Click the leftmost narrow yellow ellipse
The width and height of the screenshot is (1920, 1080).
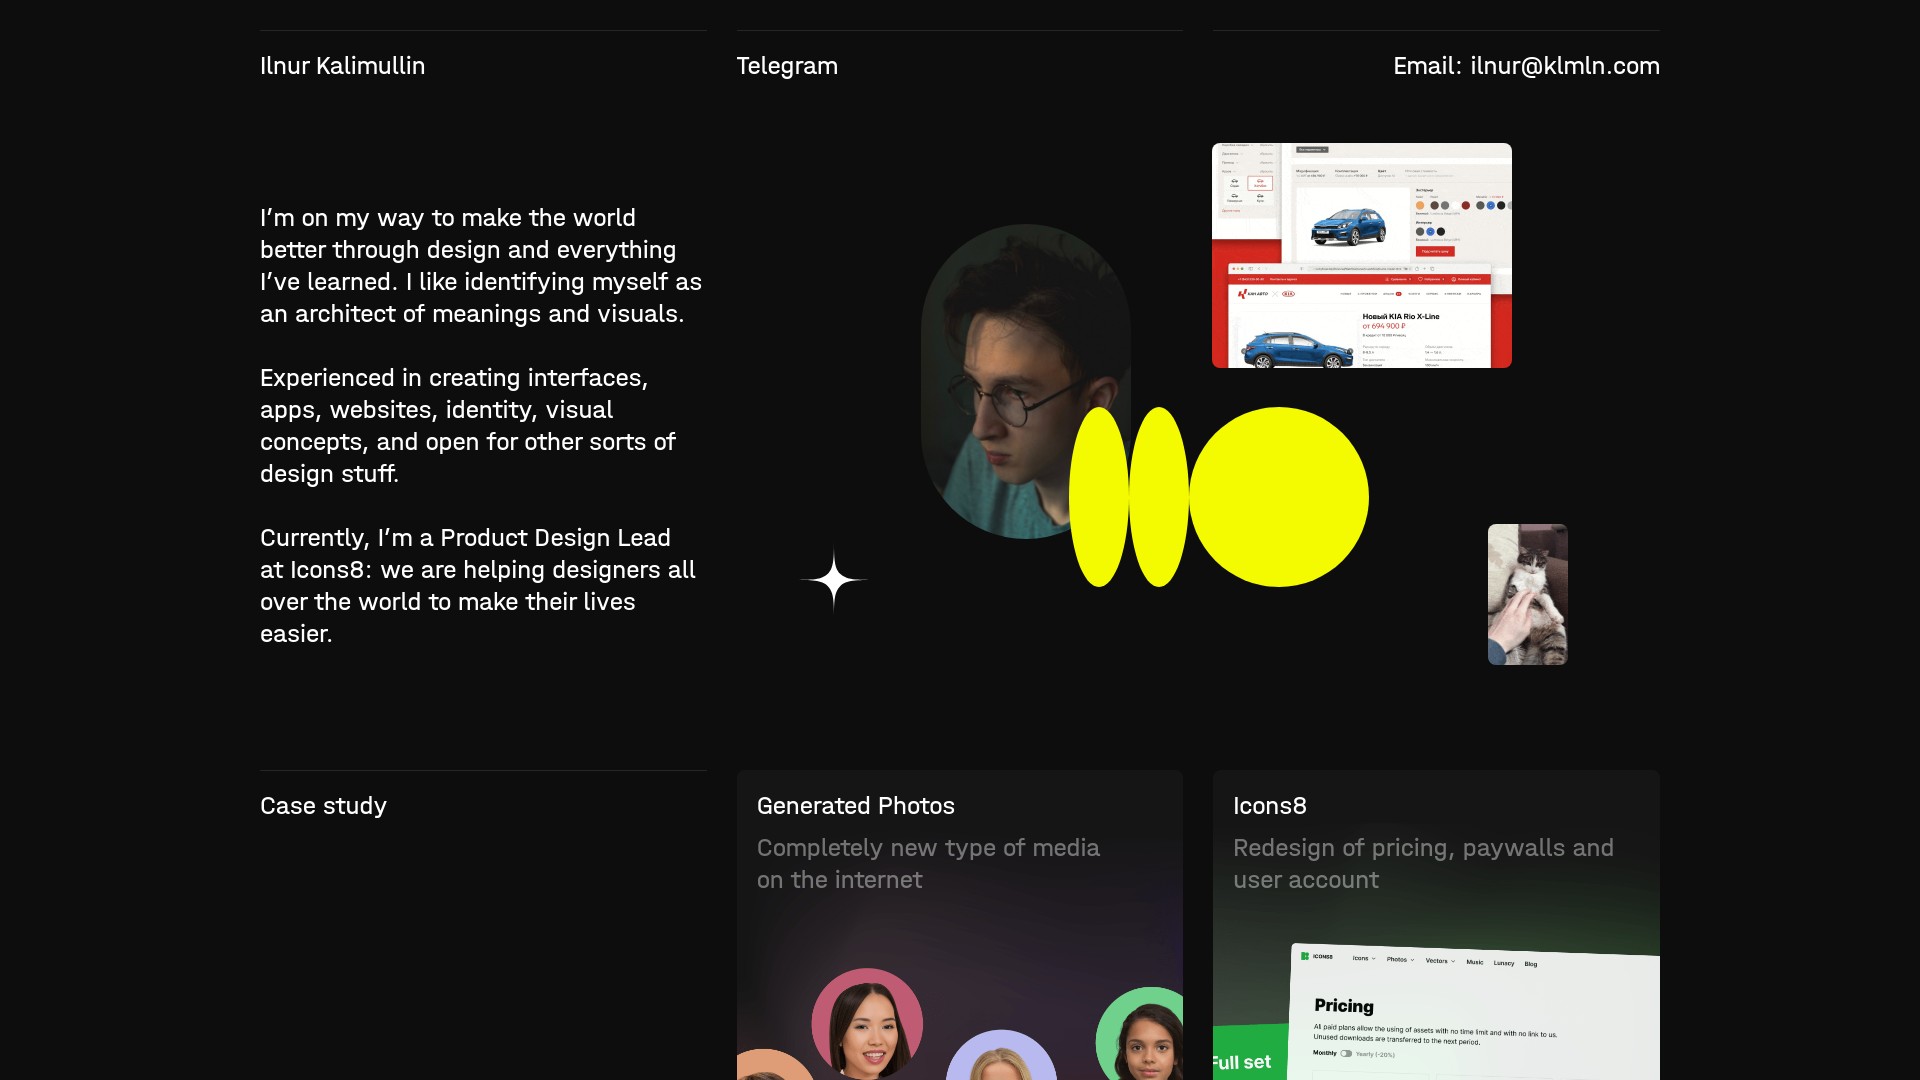pos(1098,497)
